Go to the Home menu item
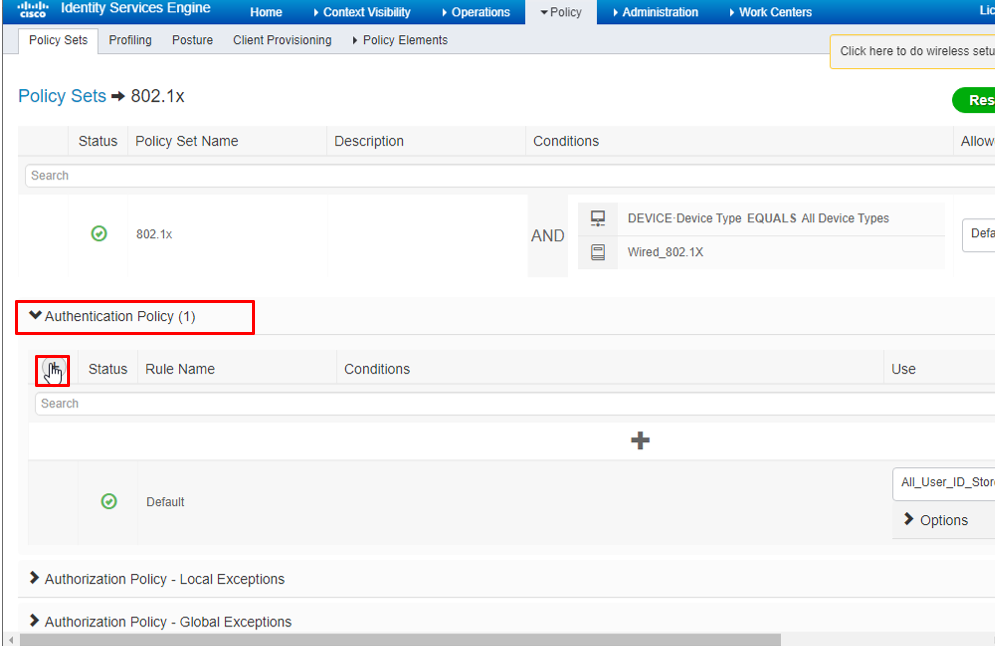Viewport: 998px width, 648px height. (266, 12)
